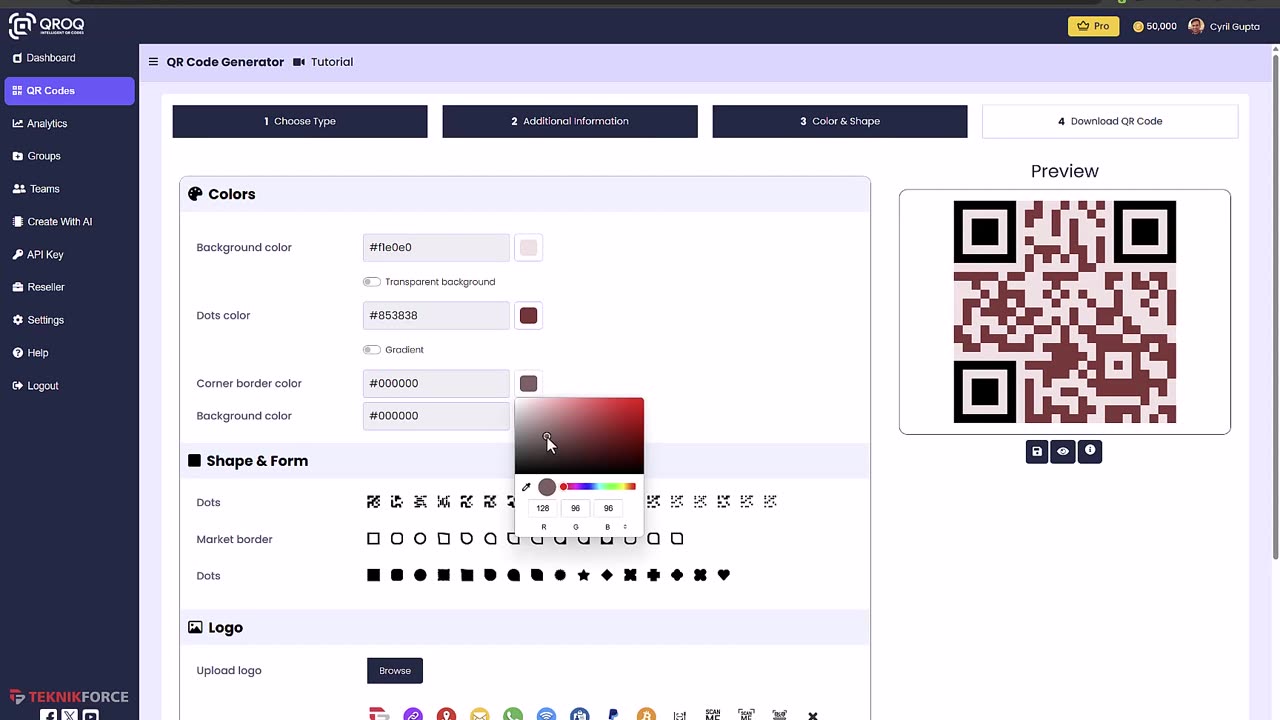Image resolution: width=1280 pixels, height=720 pixels.
Task: Open Dashboard in the sidebar
Action: click(x=69, y=58)
